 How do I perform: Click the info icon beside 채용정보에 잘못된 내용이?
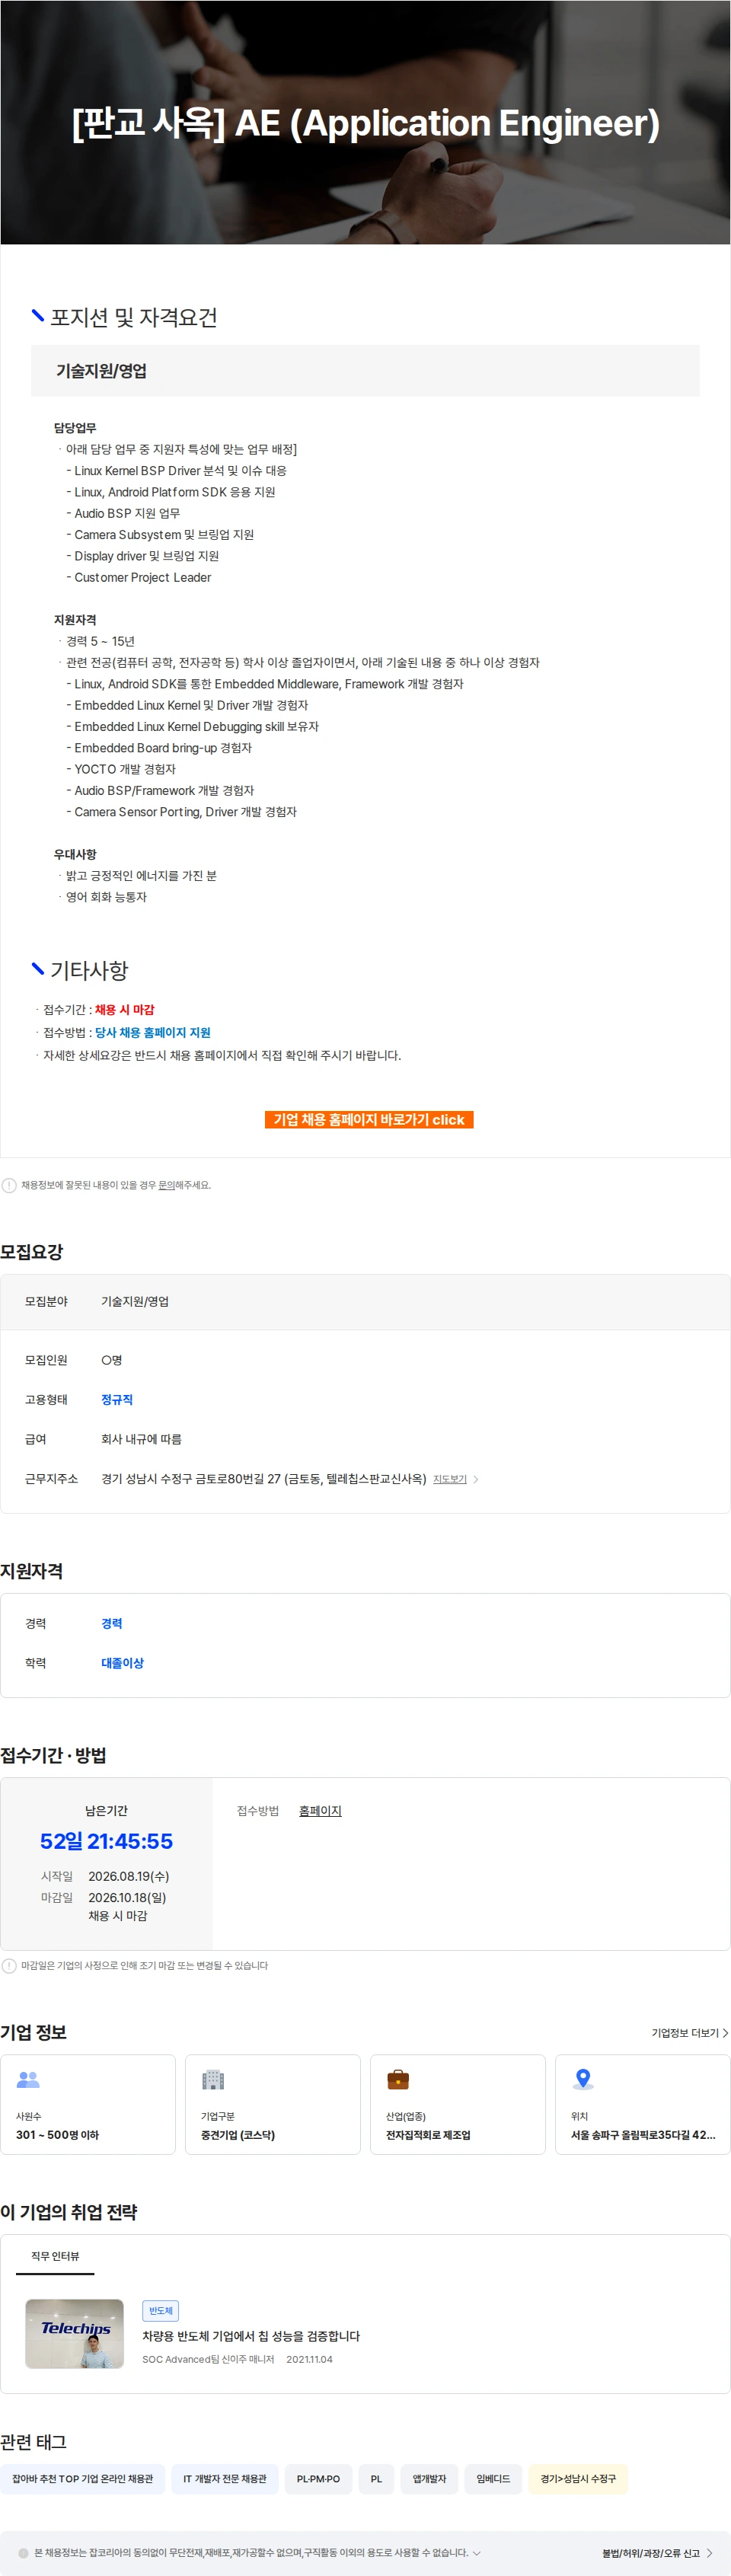tap(9, 1185)
